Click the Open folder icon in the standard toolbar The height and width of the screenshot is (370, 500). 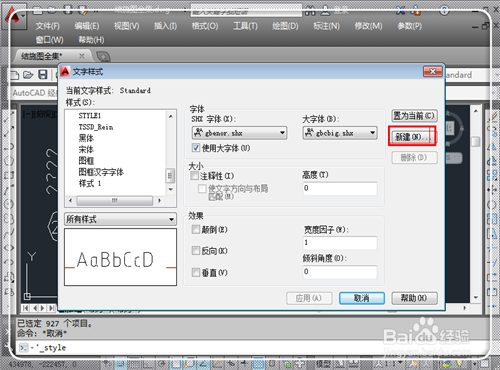pyautogui.click(x=28, y=75)
